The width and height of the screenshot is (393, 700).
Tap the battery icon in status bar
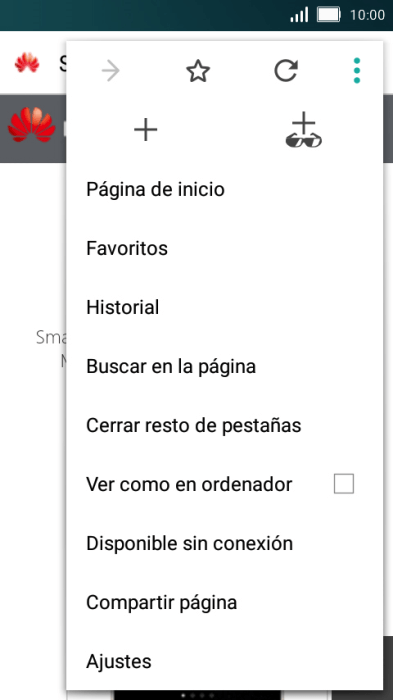329,15
